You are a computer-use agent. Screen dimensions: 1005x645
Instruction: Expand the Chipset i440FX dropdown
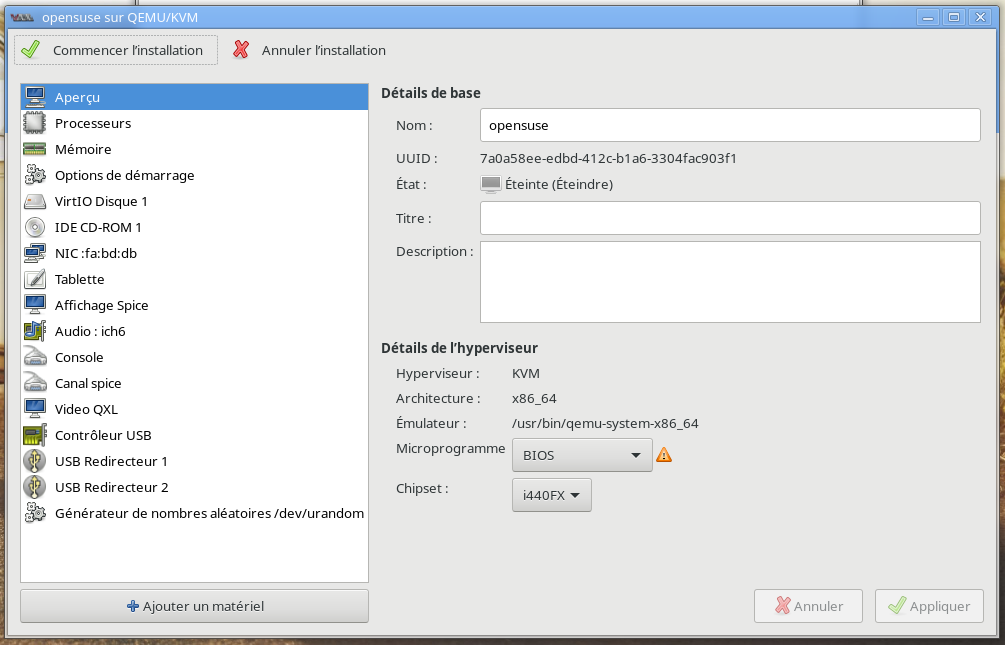tap(551, 495)
